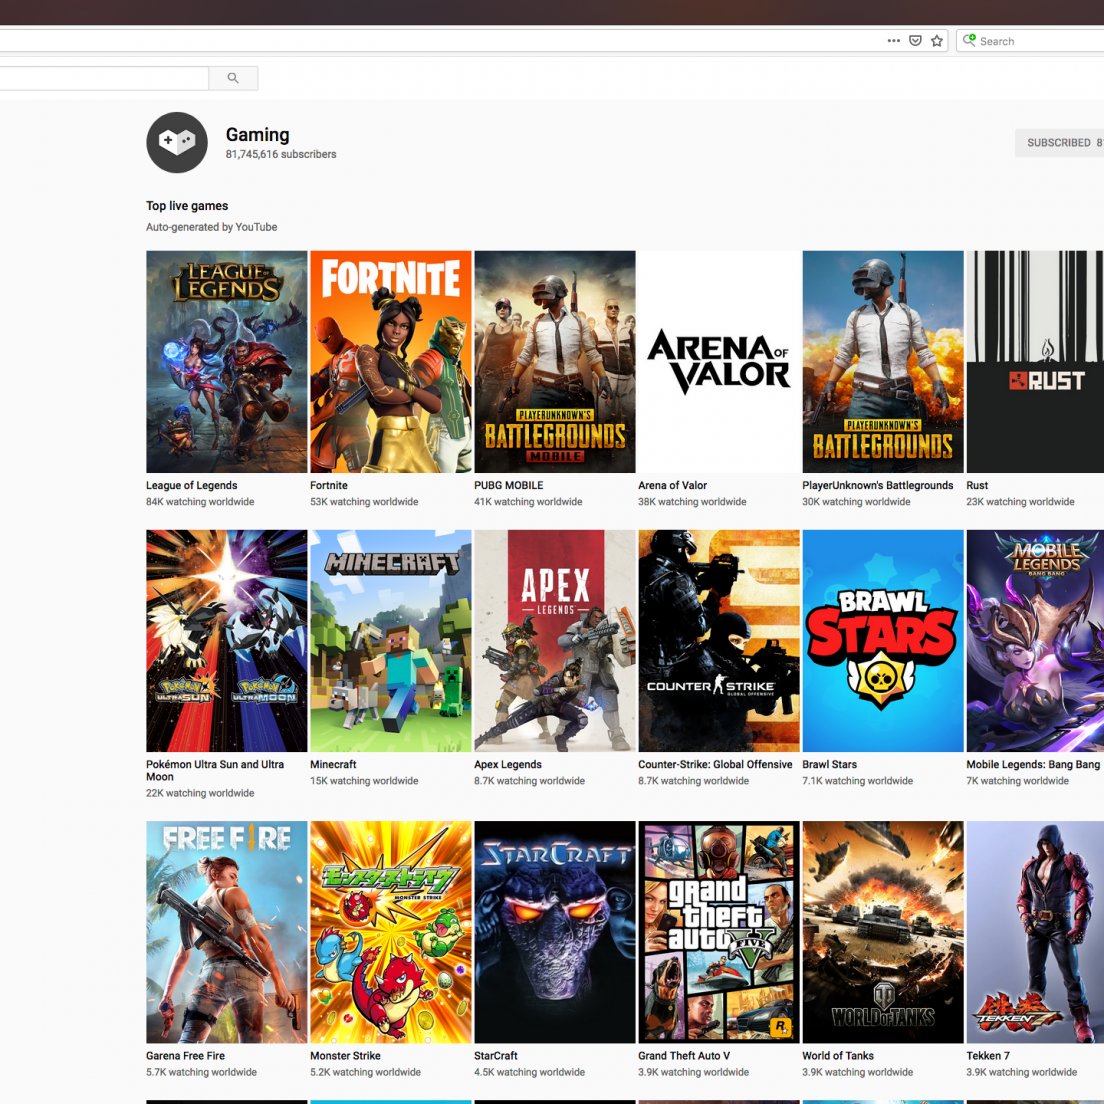Select the Fortnite cover art
The height and width of the screenshot is (1104, 1104).
pyautogui.click(x=390, y=361)
